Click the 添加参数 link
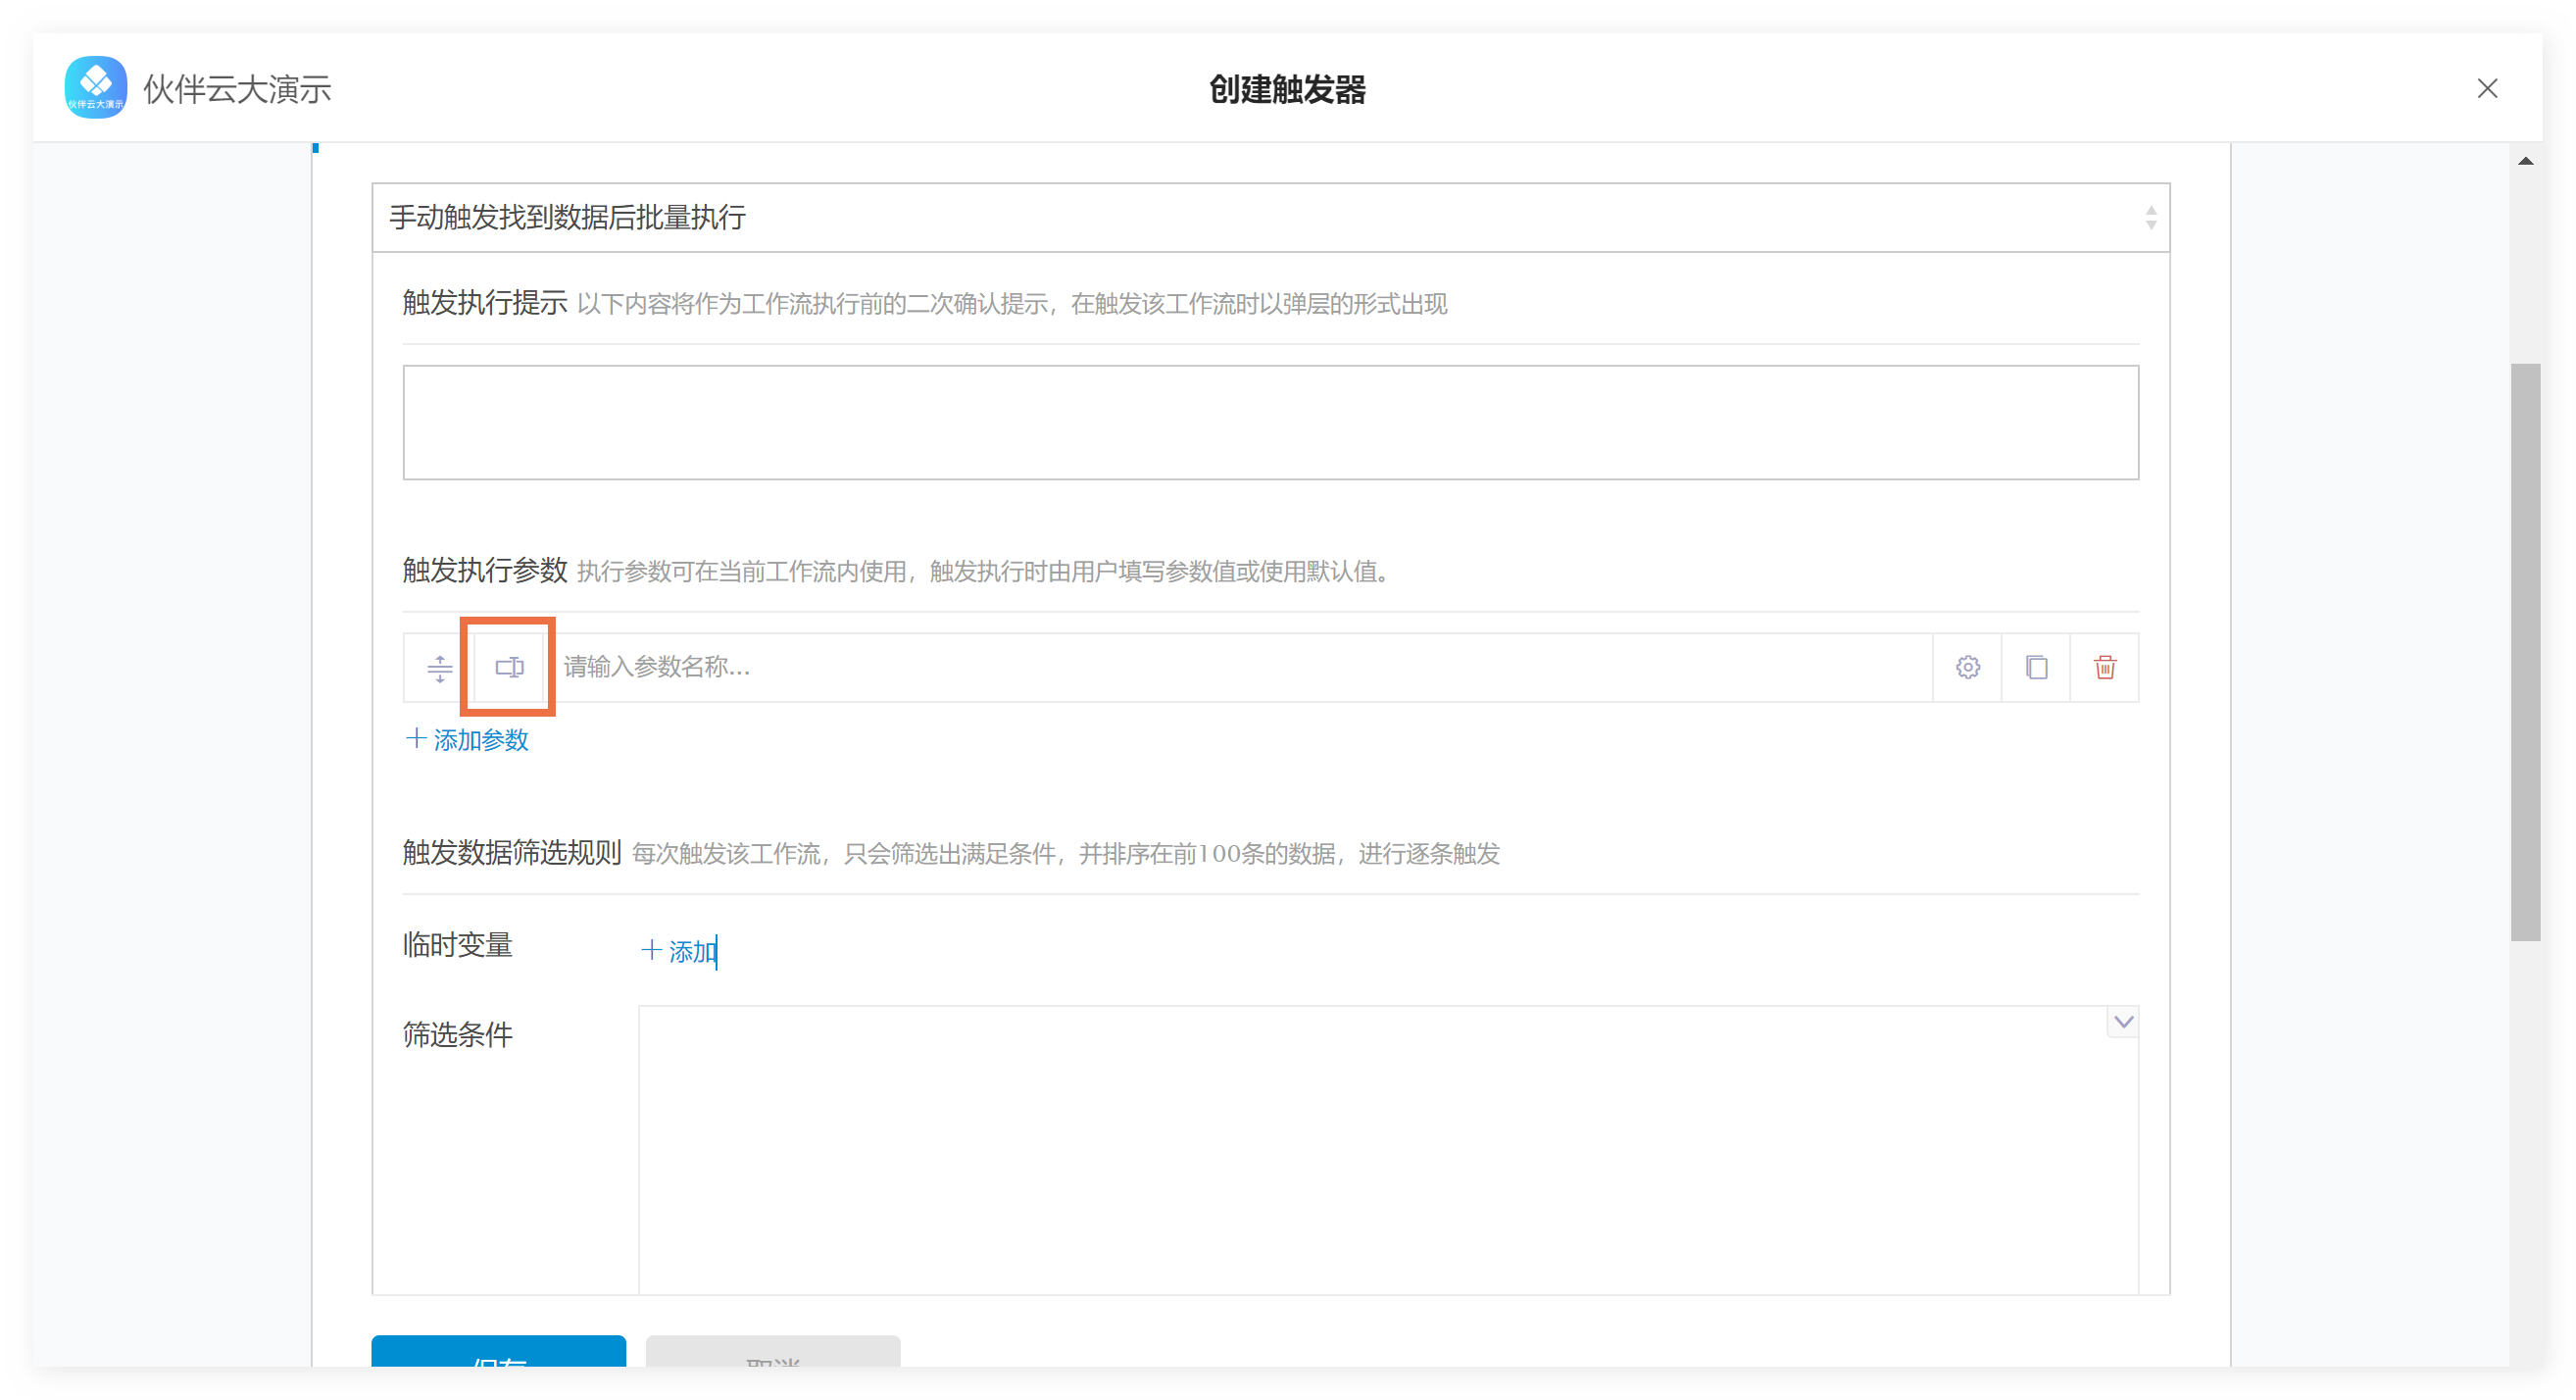2576x1400 pixels. click(x=467, y=740)
